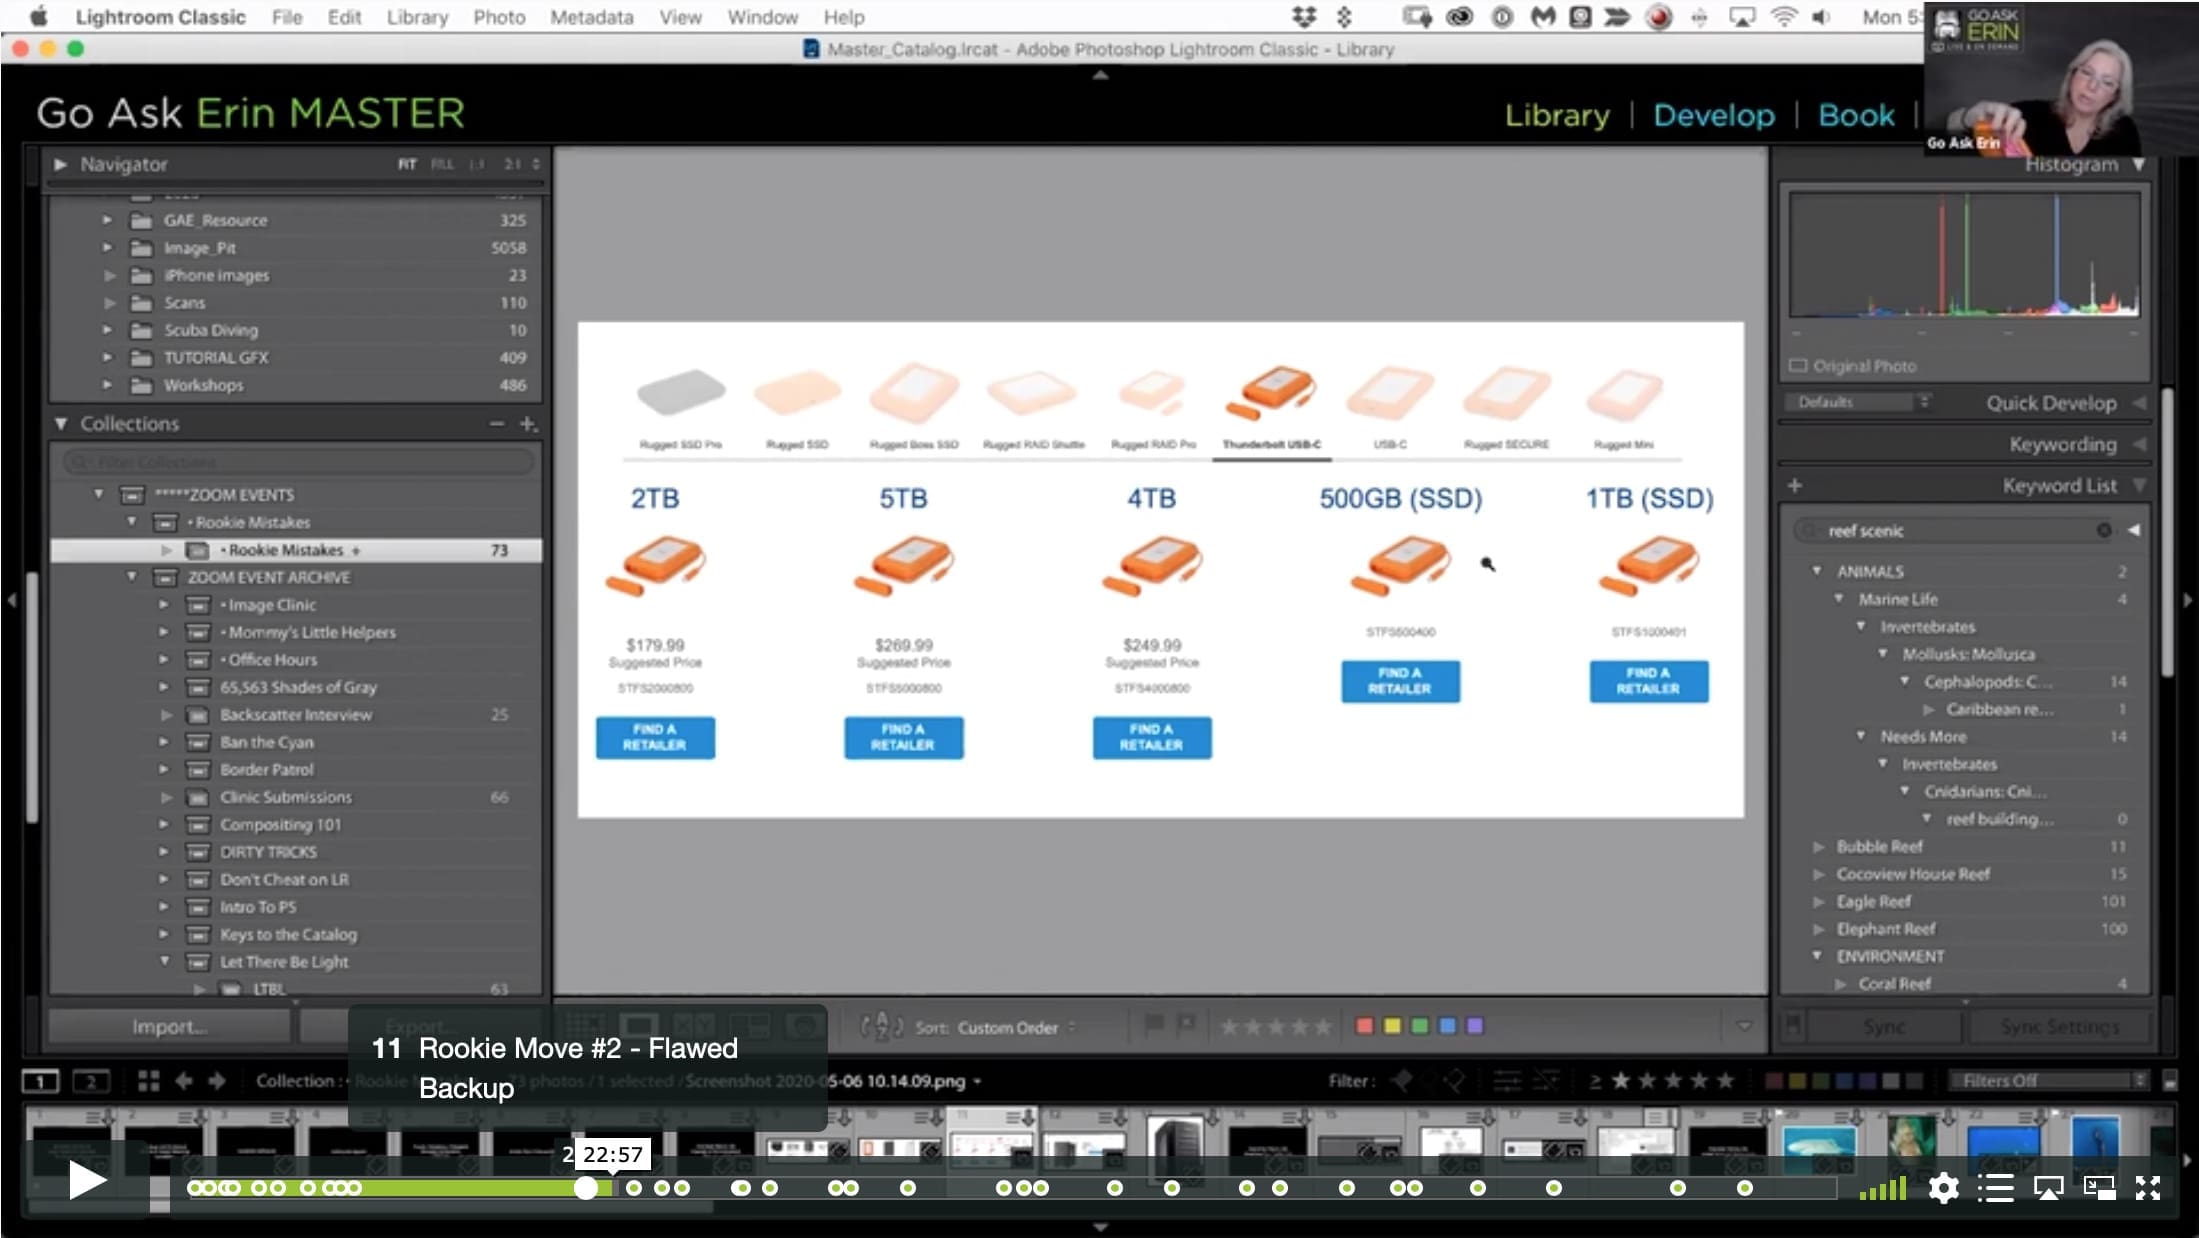Screen dimensions: 2199x1238
Task: Hide the right panel group arrow
Action: coord(2188,600)
